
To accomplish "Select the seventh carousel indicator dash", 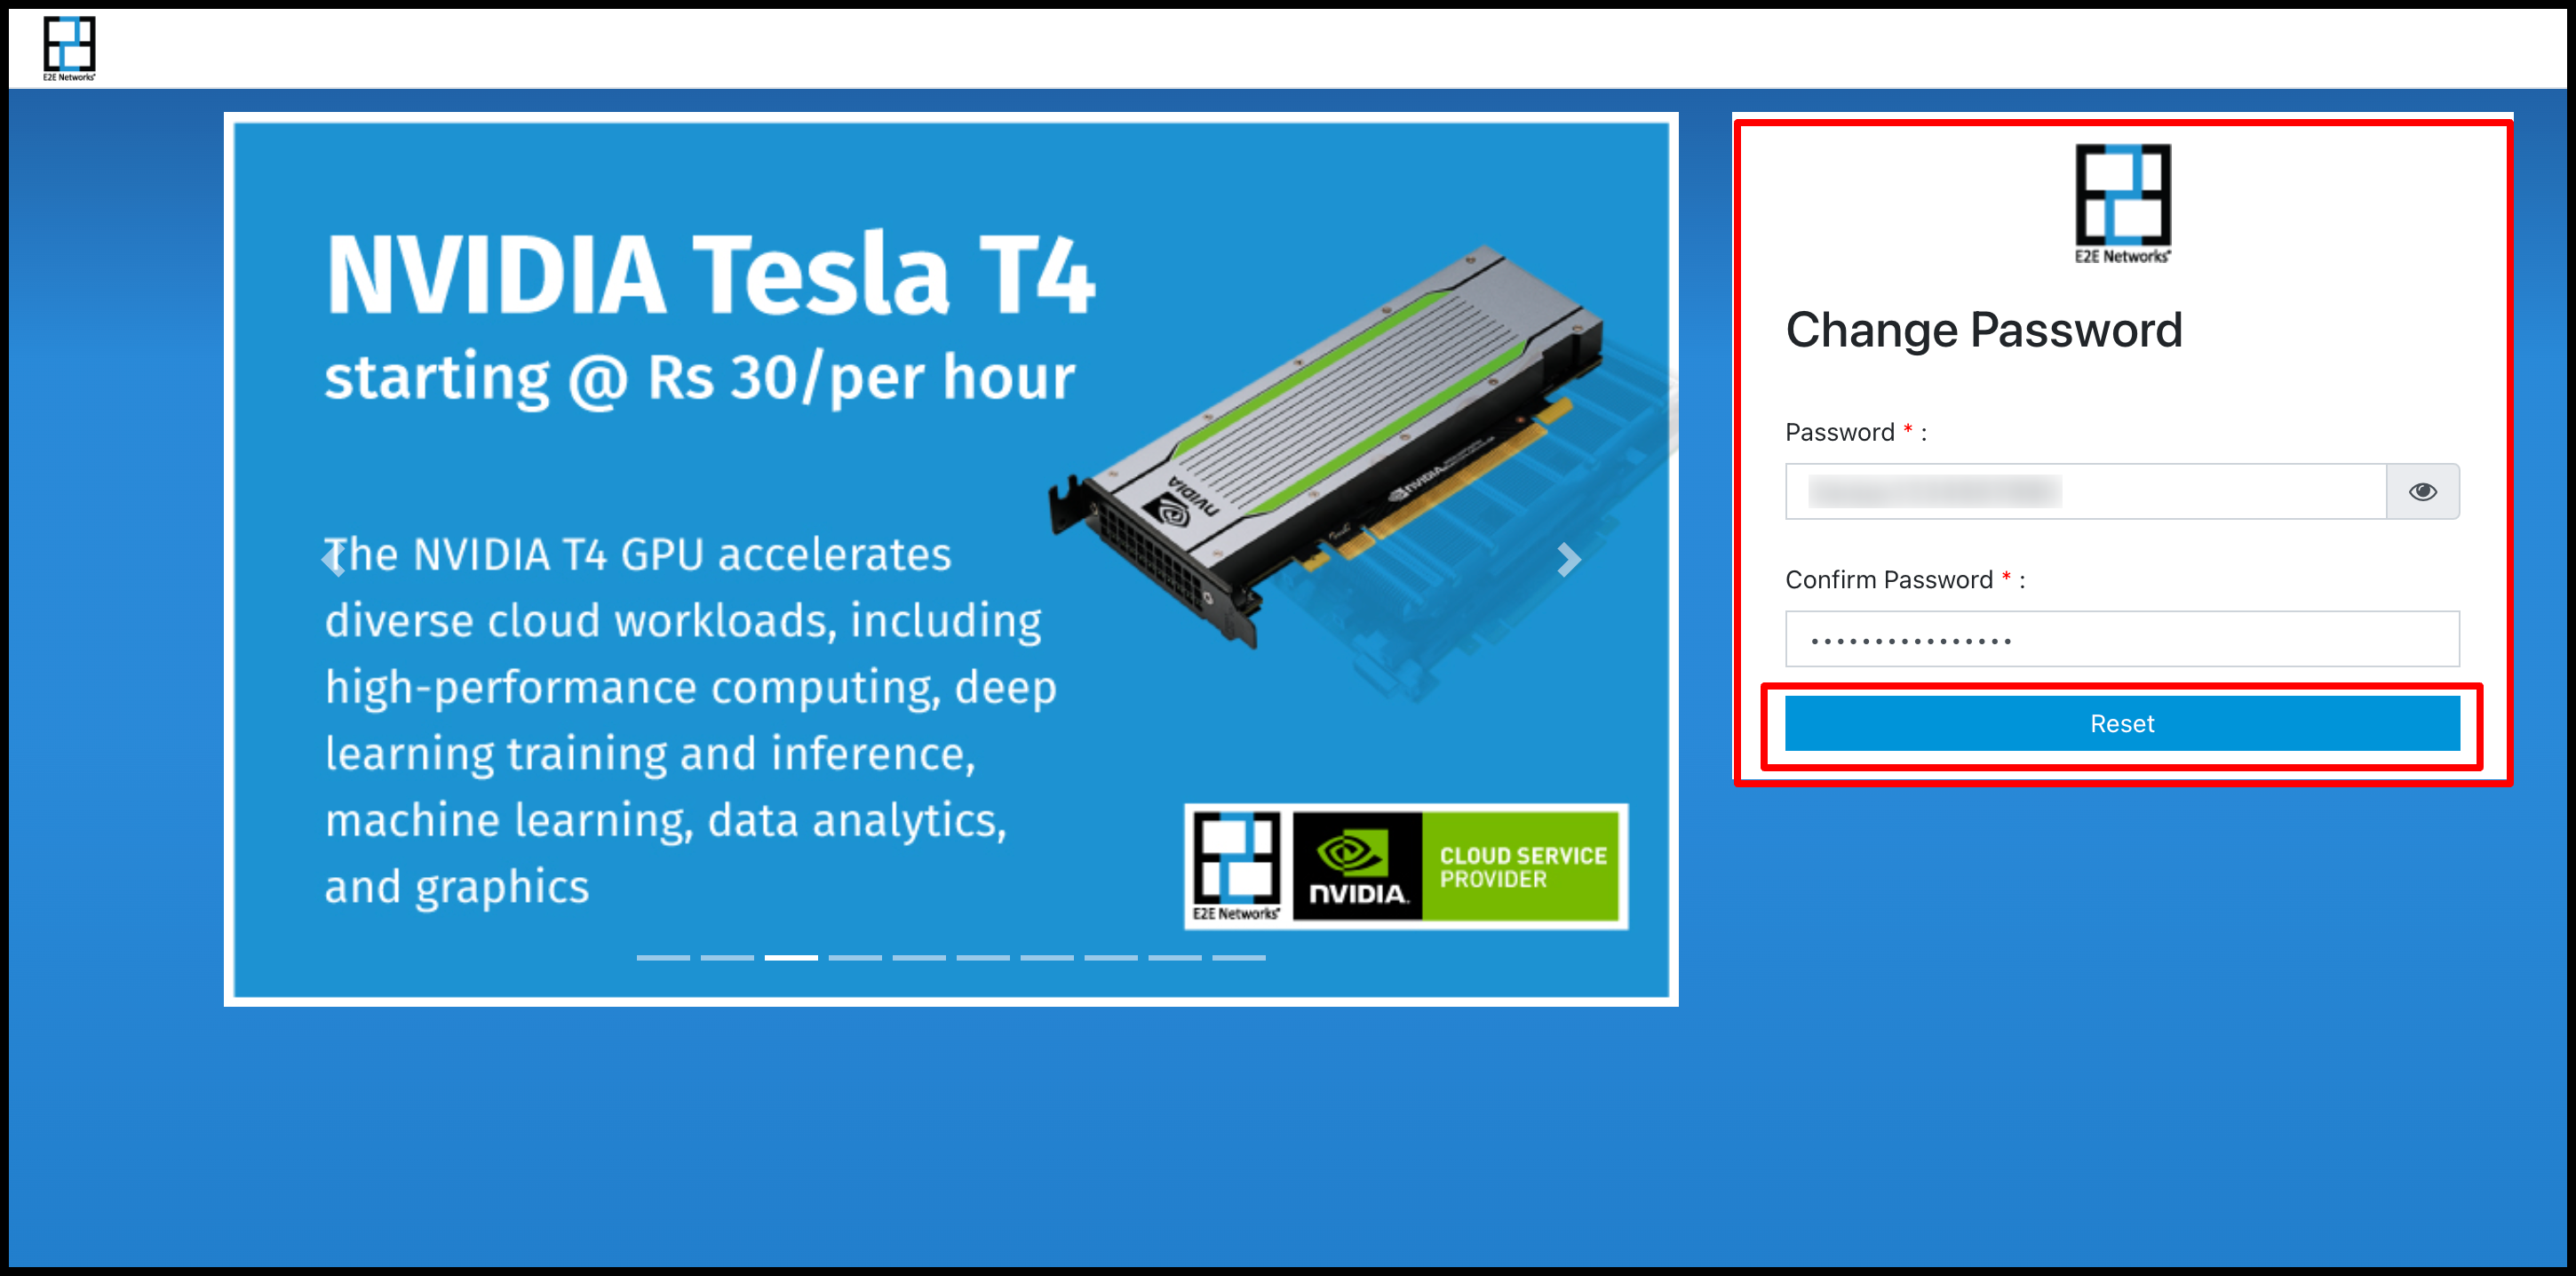I will coord(1047,957).
